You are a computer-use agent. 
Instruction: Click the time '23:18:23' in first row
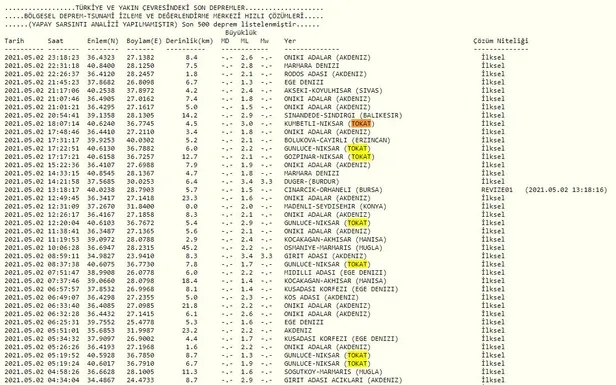pyautogui.click(x=63, y=57)
